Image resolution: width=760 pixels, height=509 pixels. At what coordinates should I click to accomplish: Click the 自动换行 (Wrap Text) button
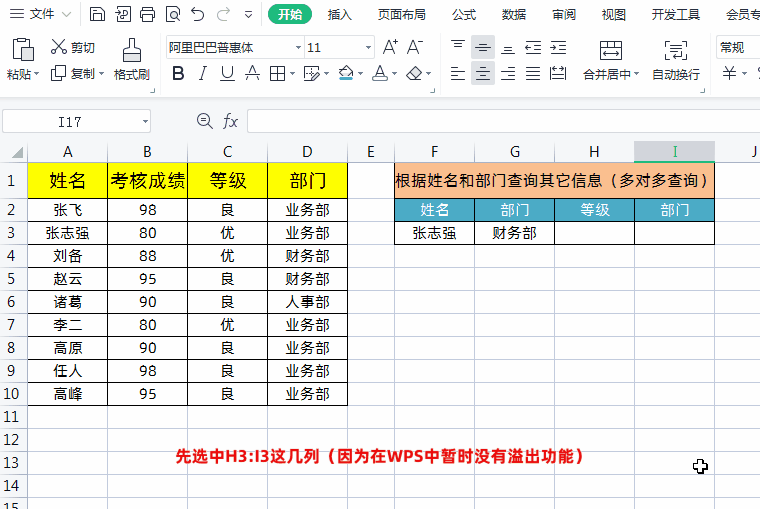[676, 59]
